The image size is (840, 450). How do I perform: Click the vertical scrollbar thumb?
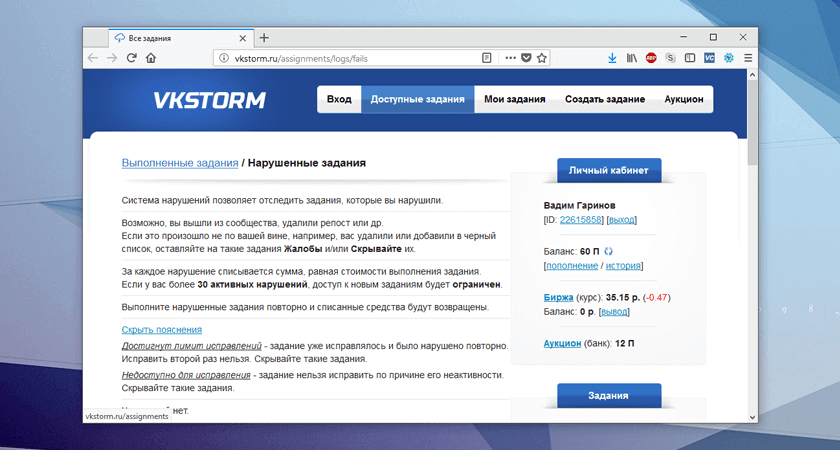pos(752,123)
